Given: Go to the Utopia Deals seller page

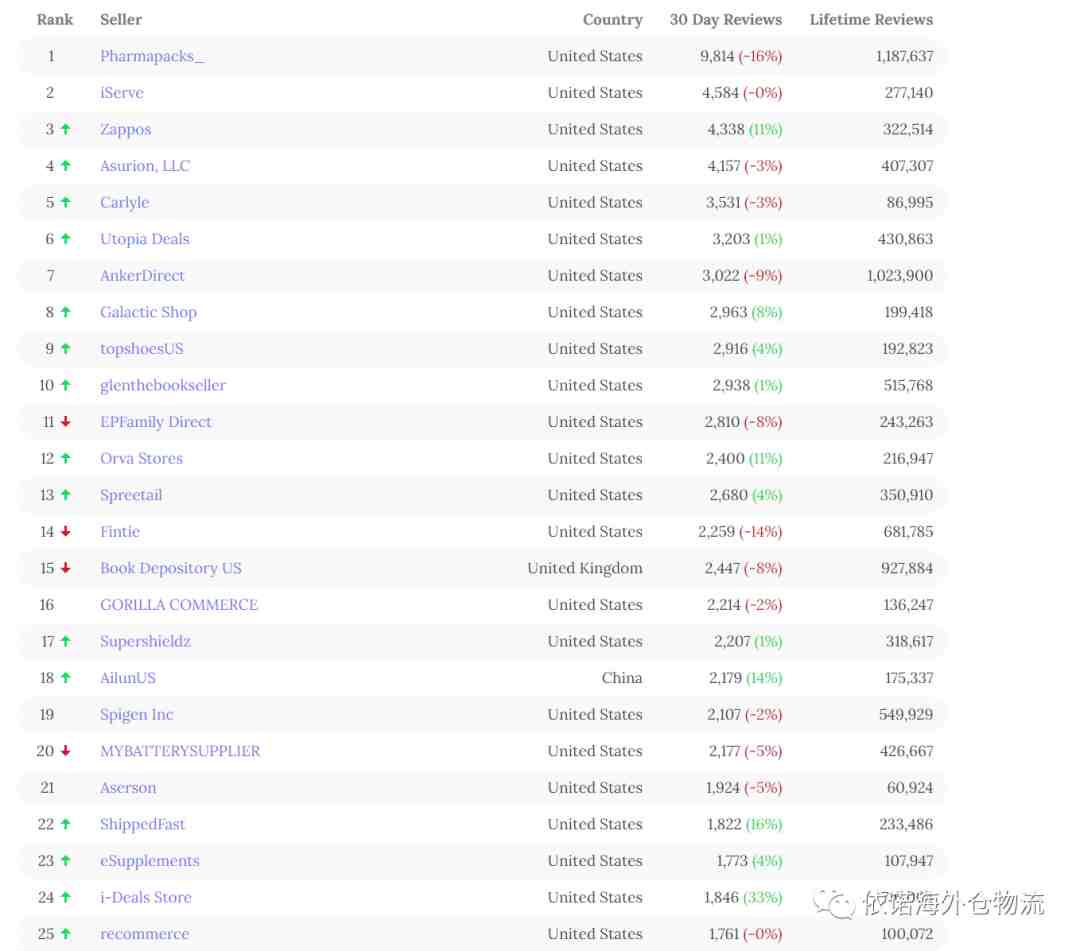Looking at the screenshot, I should point(145,238).
